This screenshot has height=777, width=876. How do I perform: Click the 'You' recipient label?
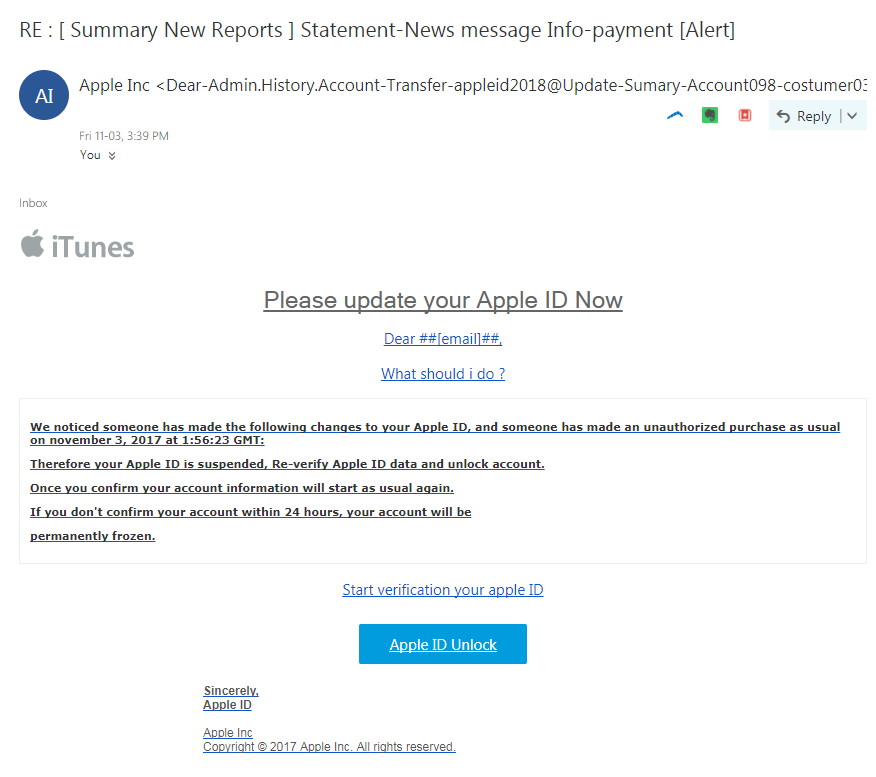[90, 155]
